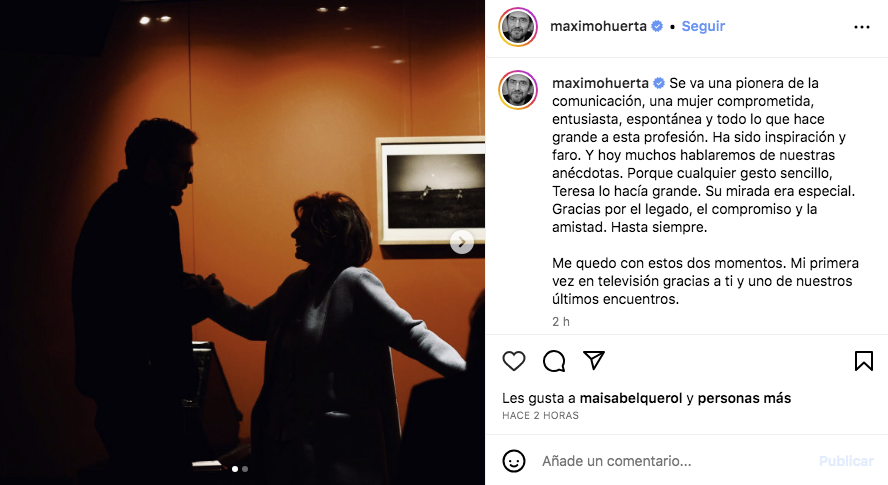Viewport: 888px width, 485px height.
Task: Open the three-dot more options menu
Action: (861, 27)
